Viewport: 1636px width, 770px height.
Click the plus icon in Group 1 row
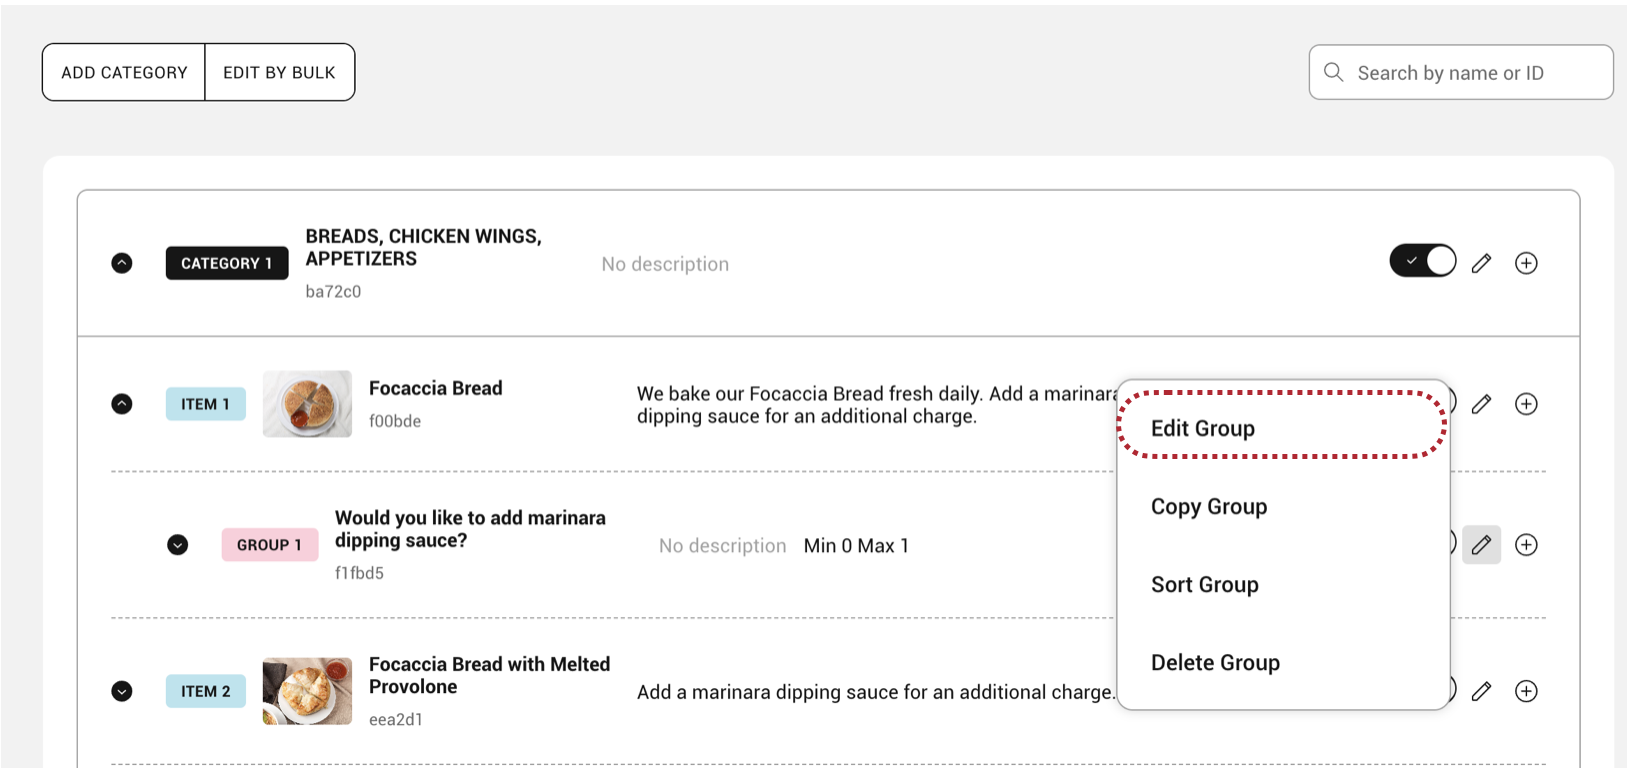coord(1526,545)
